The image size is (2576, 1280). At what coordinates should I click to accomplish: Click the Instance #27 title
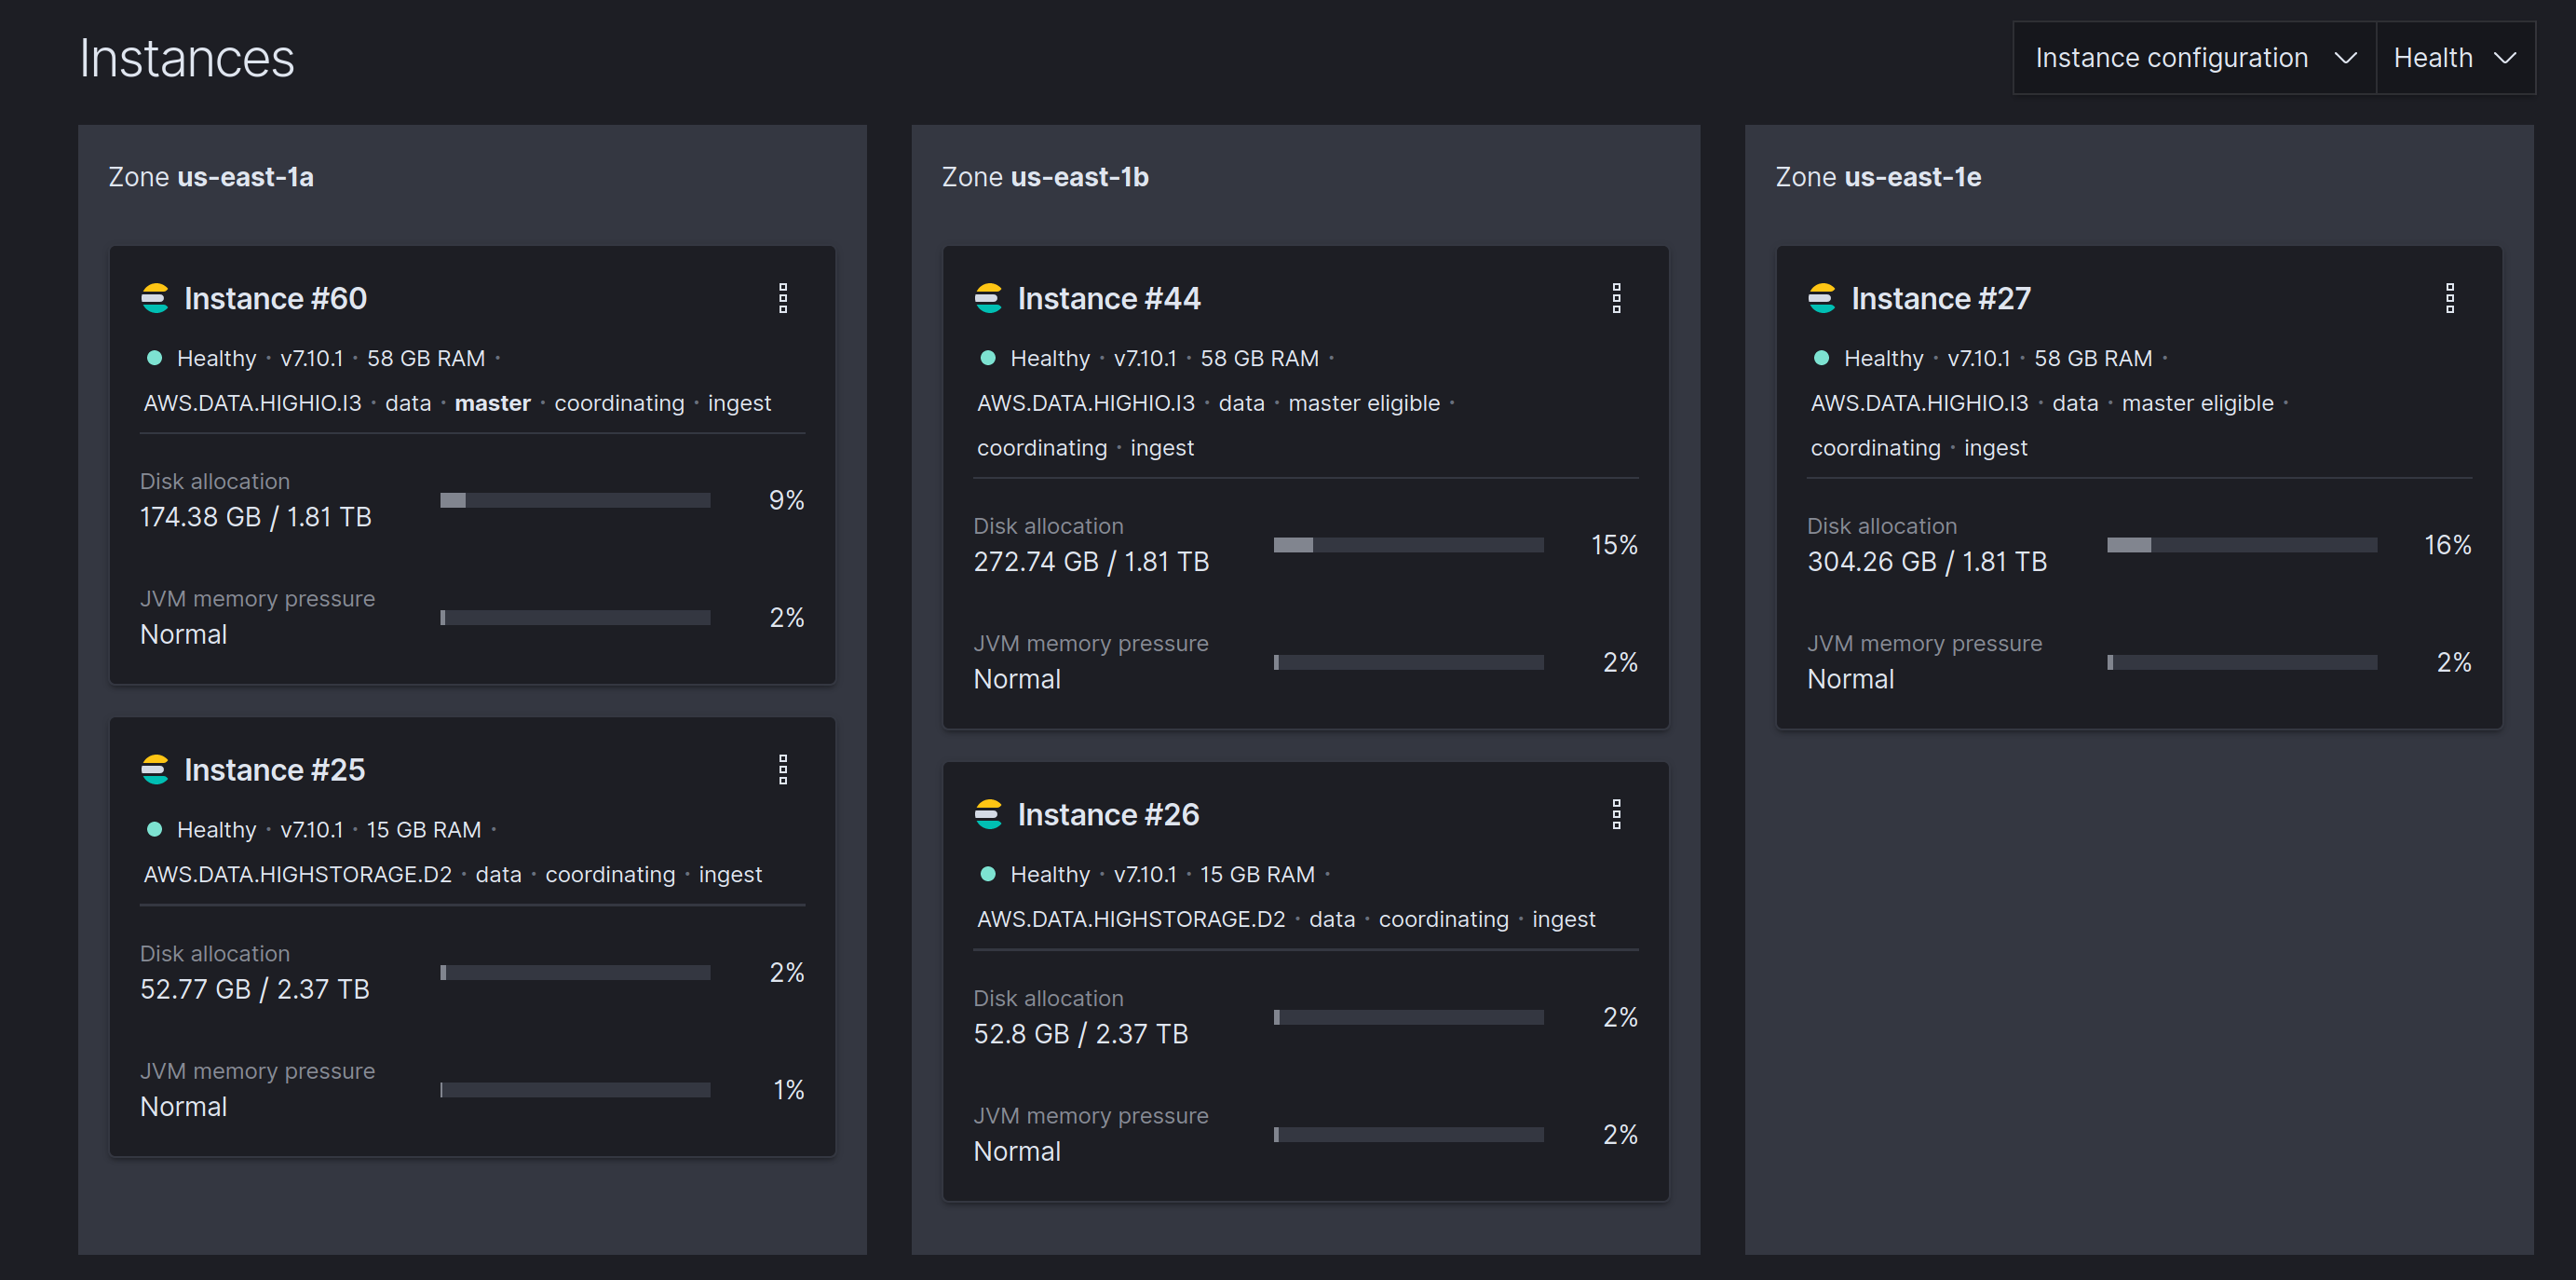(x=1940, y=298)
